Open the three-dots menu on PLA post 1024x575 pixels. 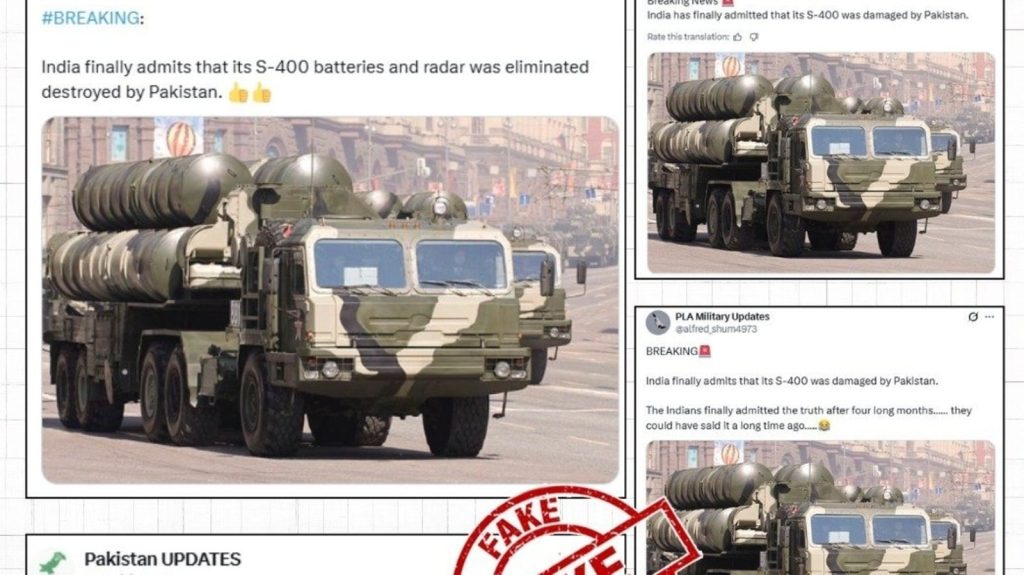989,316
